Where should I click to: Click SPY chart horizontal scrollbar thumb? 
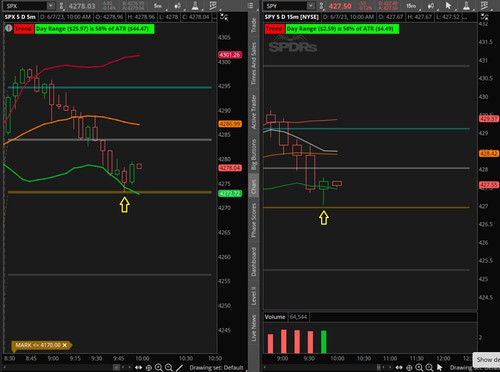pos(378,367)
